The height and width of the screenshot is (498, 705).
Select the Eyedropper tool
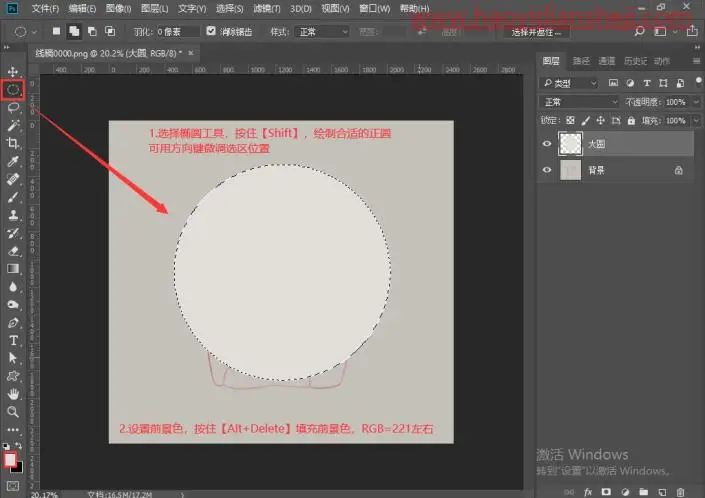(13, 161)
